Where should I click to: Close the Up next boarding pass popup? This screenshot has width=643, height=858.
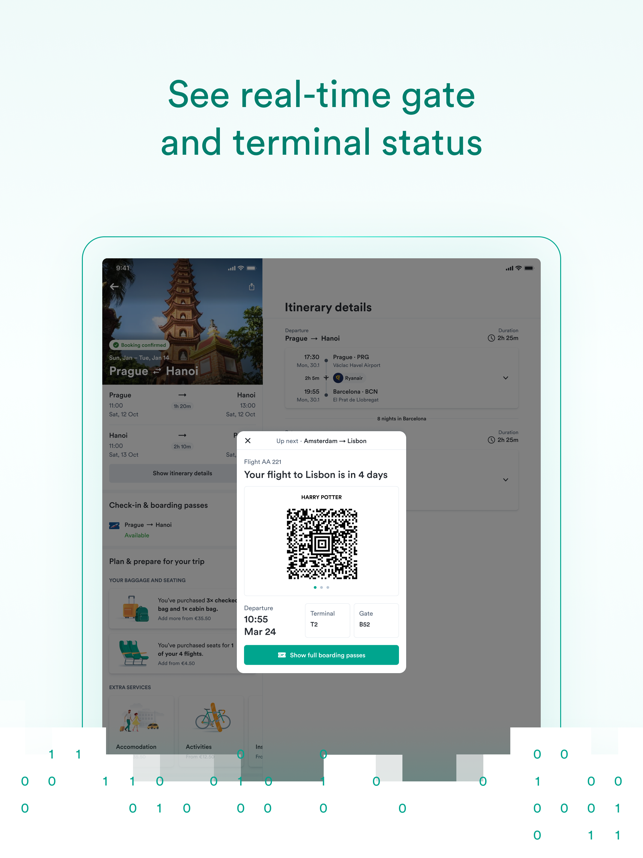tap(248, 440)
